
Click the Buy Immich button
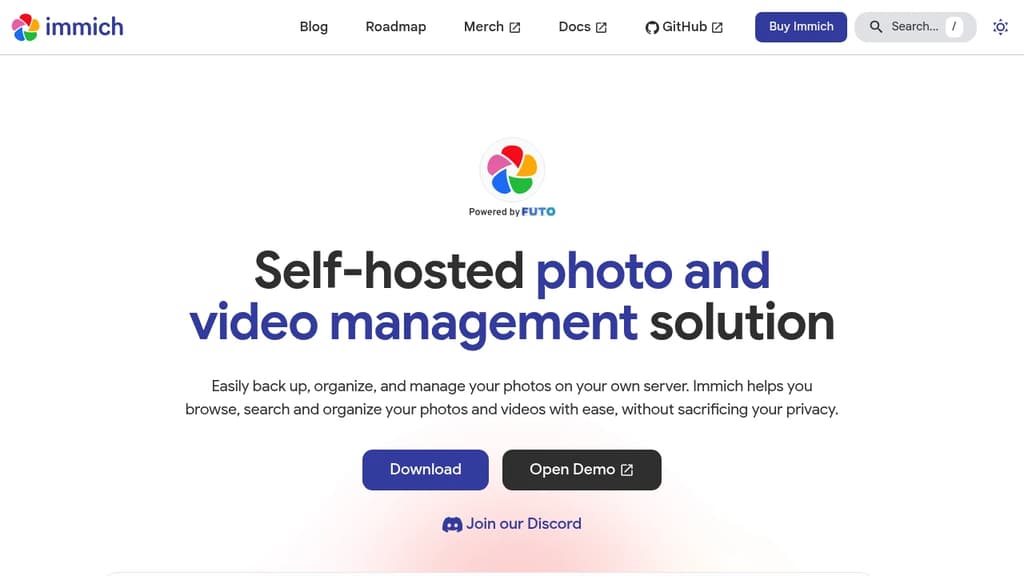[x=801, y=27]
